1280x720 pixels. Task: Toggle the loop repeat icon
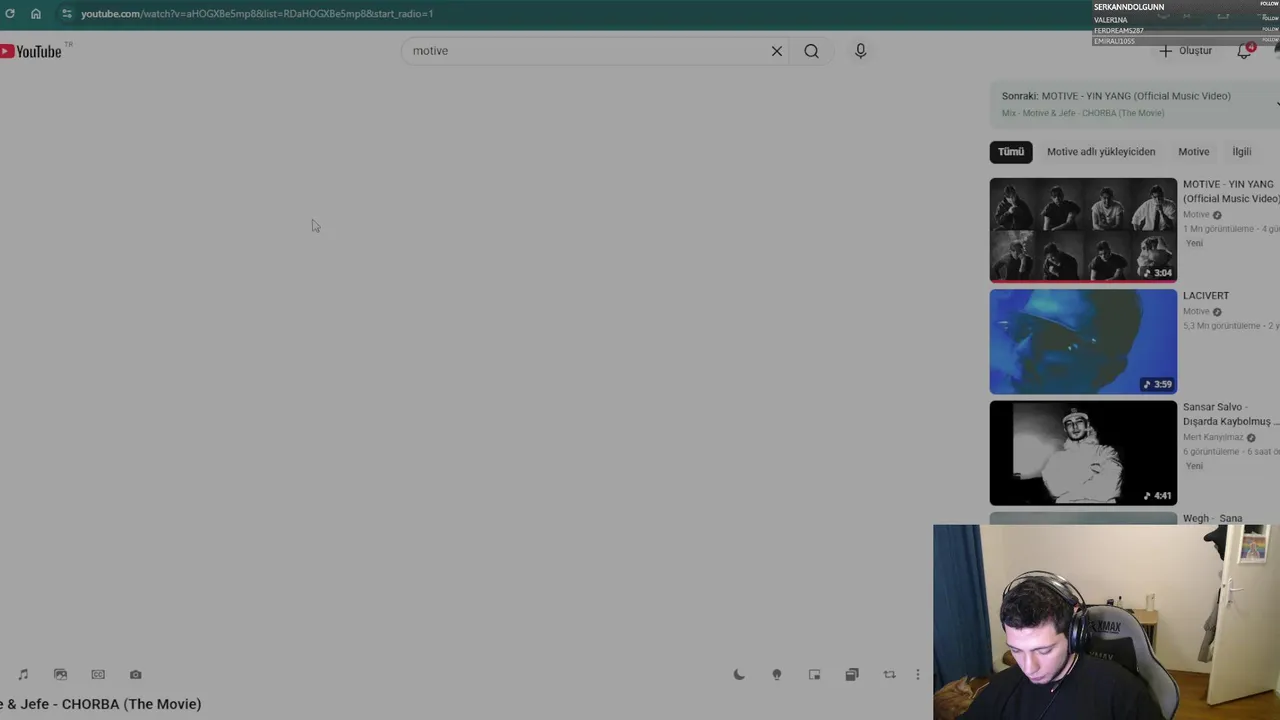coord(889,675)
